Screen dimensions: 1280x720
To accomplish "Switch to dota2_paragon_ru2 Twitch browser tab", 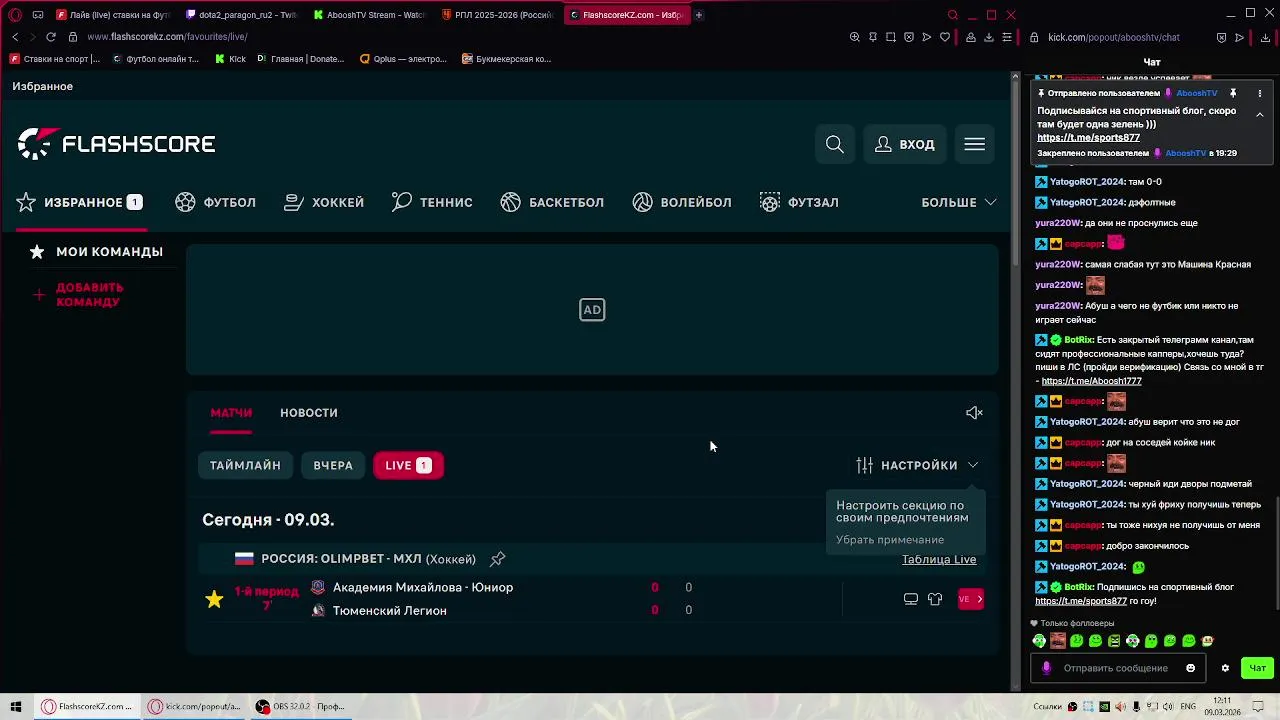I will click(x=243, y=15).
